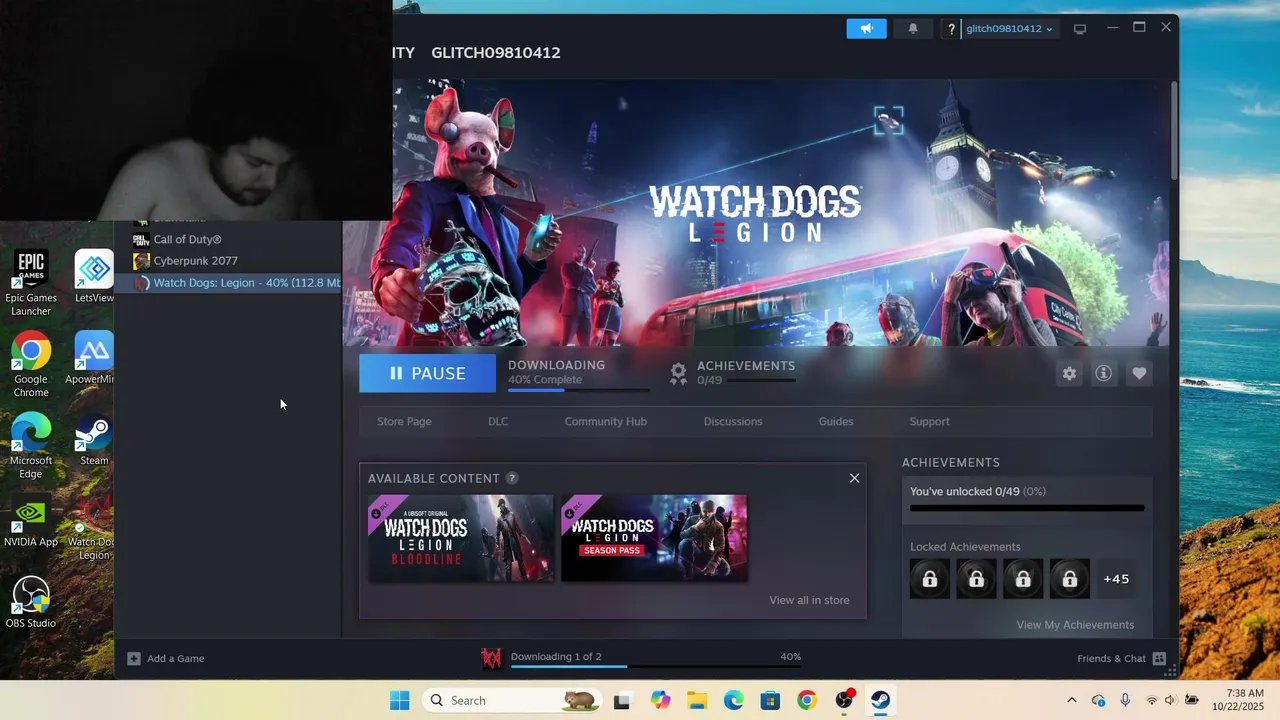Open the GLITCH09810412 profile menu

[495, 53]
